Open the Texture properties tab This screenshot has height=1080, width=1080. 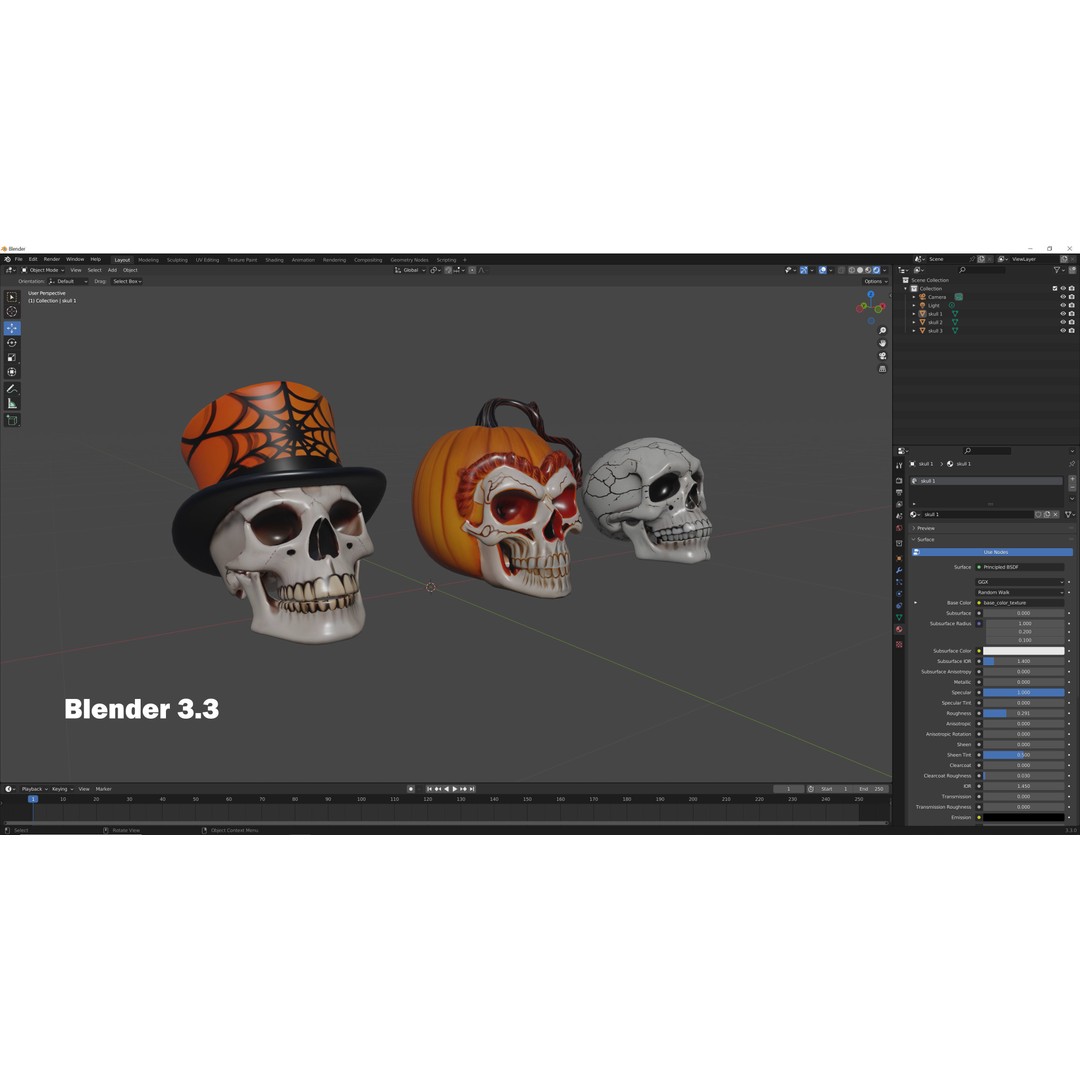(899, 644)
